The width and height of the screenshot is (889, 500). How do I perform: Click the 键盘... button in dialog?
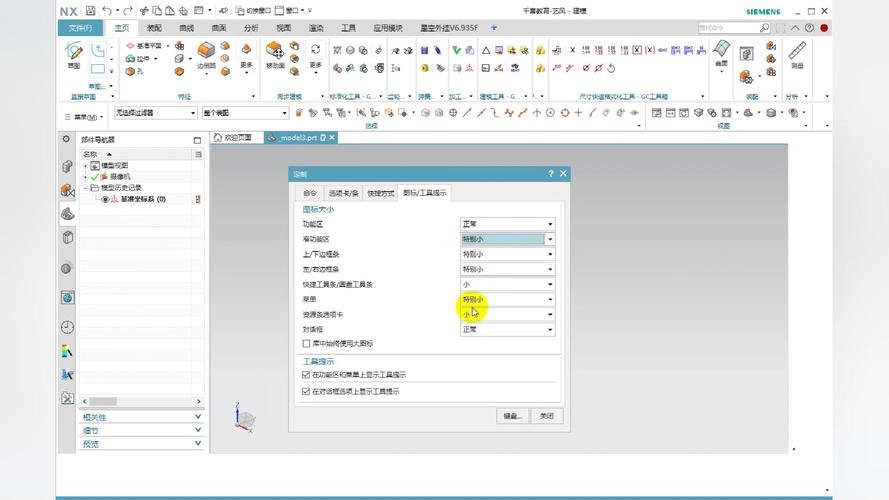click(x=513, y=416)
